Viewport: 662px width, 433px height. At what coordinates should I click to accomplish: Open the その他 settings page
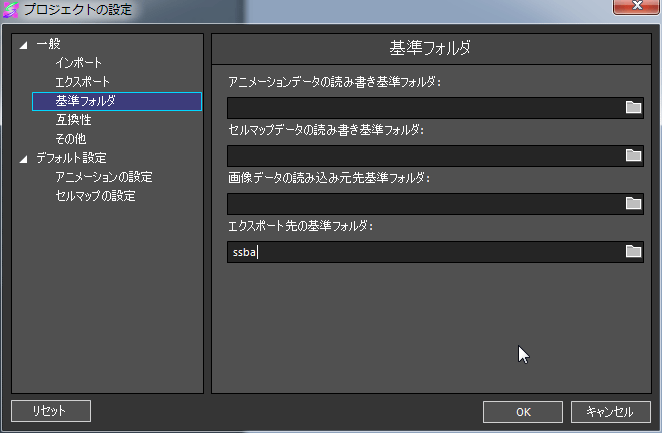pyautogui.click(x=71, y=139)
